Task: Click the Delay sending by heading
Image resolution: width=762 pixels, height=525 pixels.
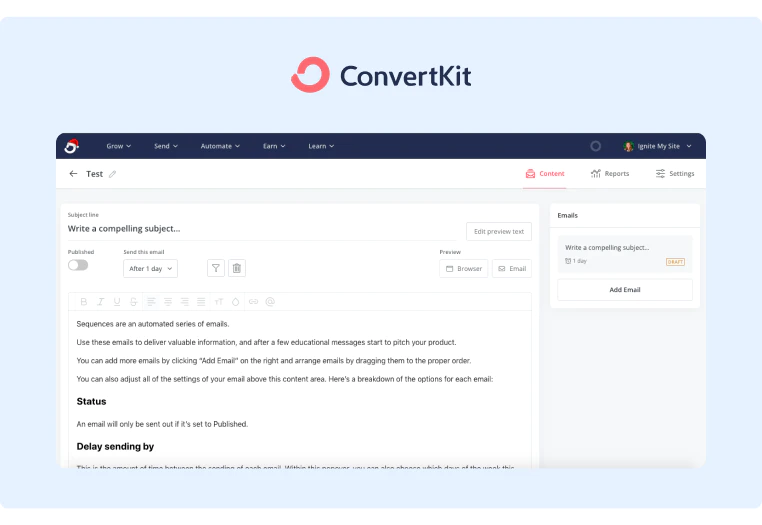Action: (115, 447)
